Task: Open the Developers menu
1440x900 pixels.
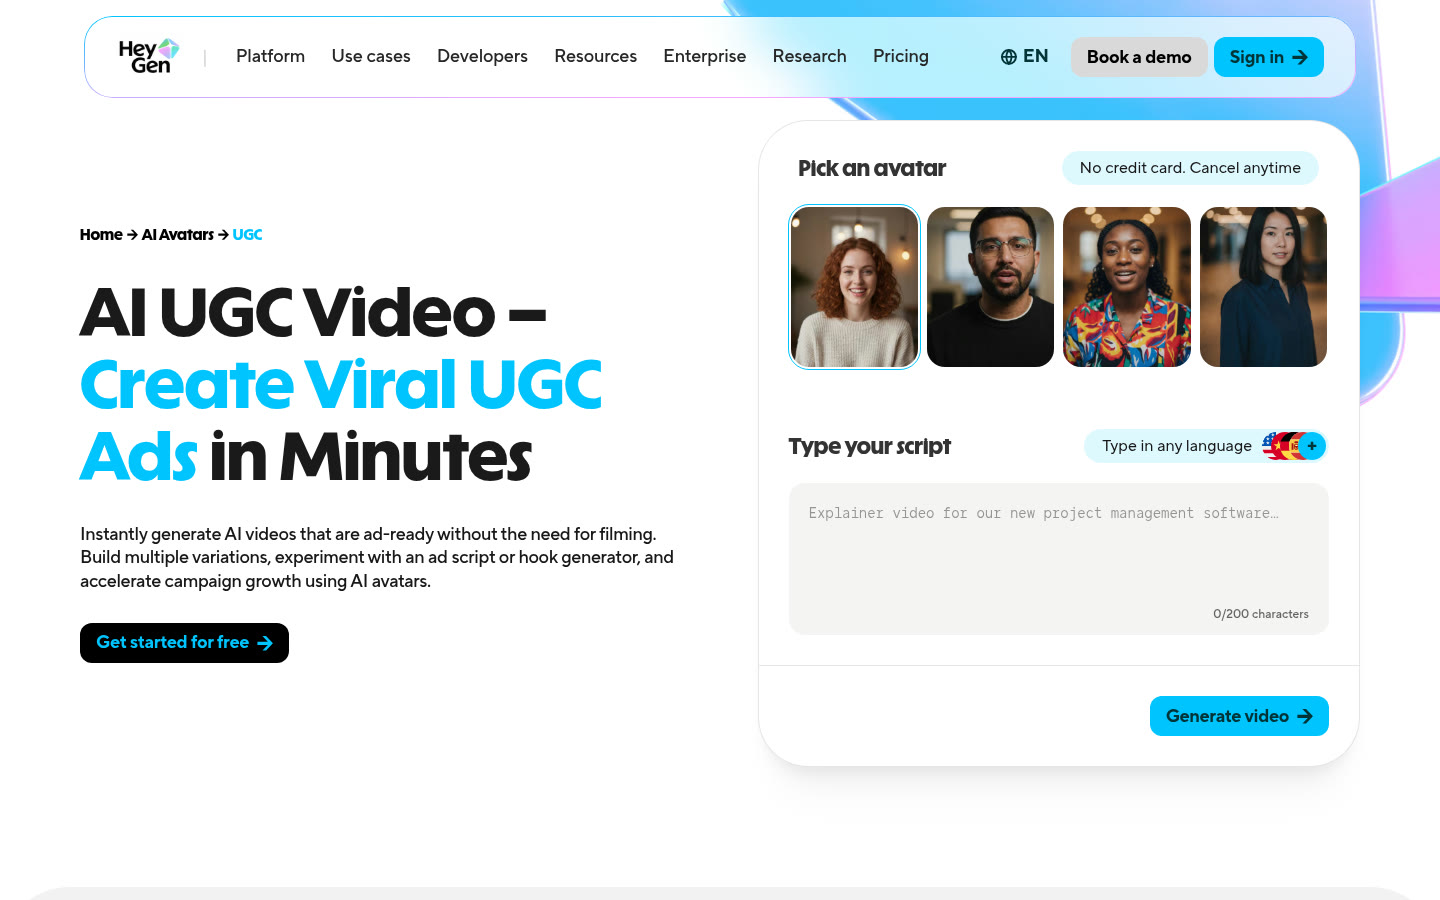Action: pos(482,56)
